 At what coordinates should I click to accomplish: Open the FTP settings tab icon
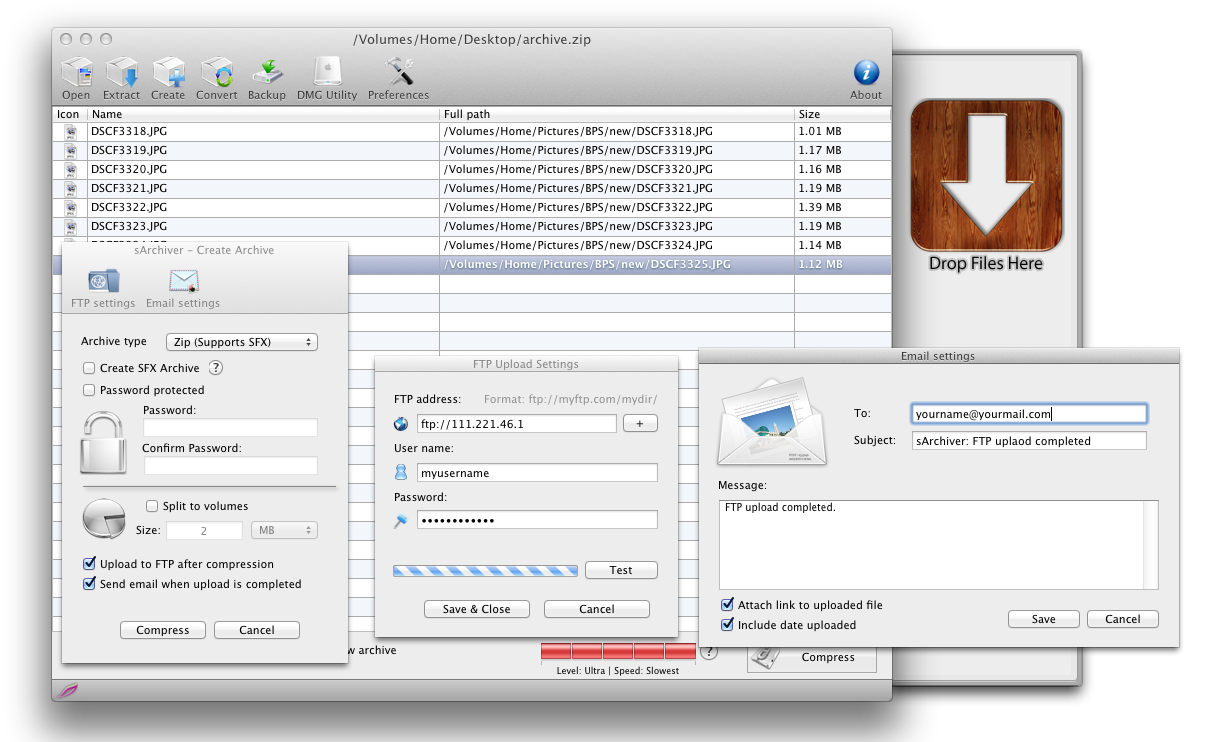(103, 281)
